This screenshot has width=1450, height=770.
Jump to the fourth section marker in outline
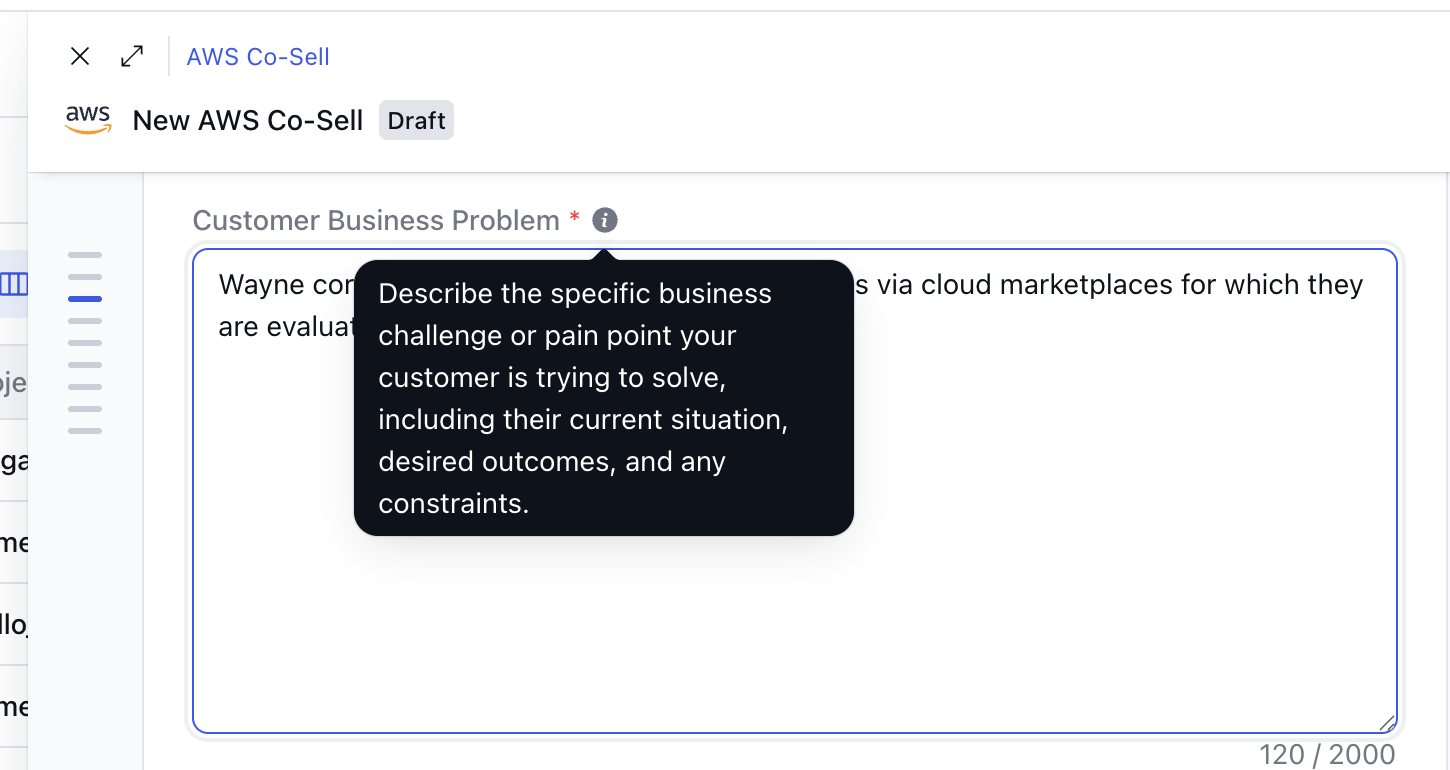85,321
